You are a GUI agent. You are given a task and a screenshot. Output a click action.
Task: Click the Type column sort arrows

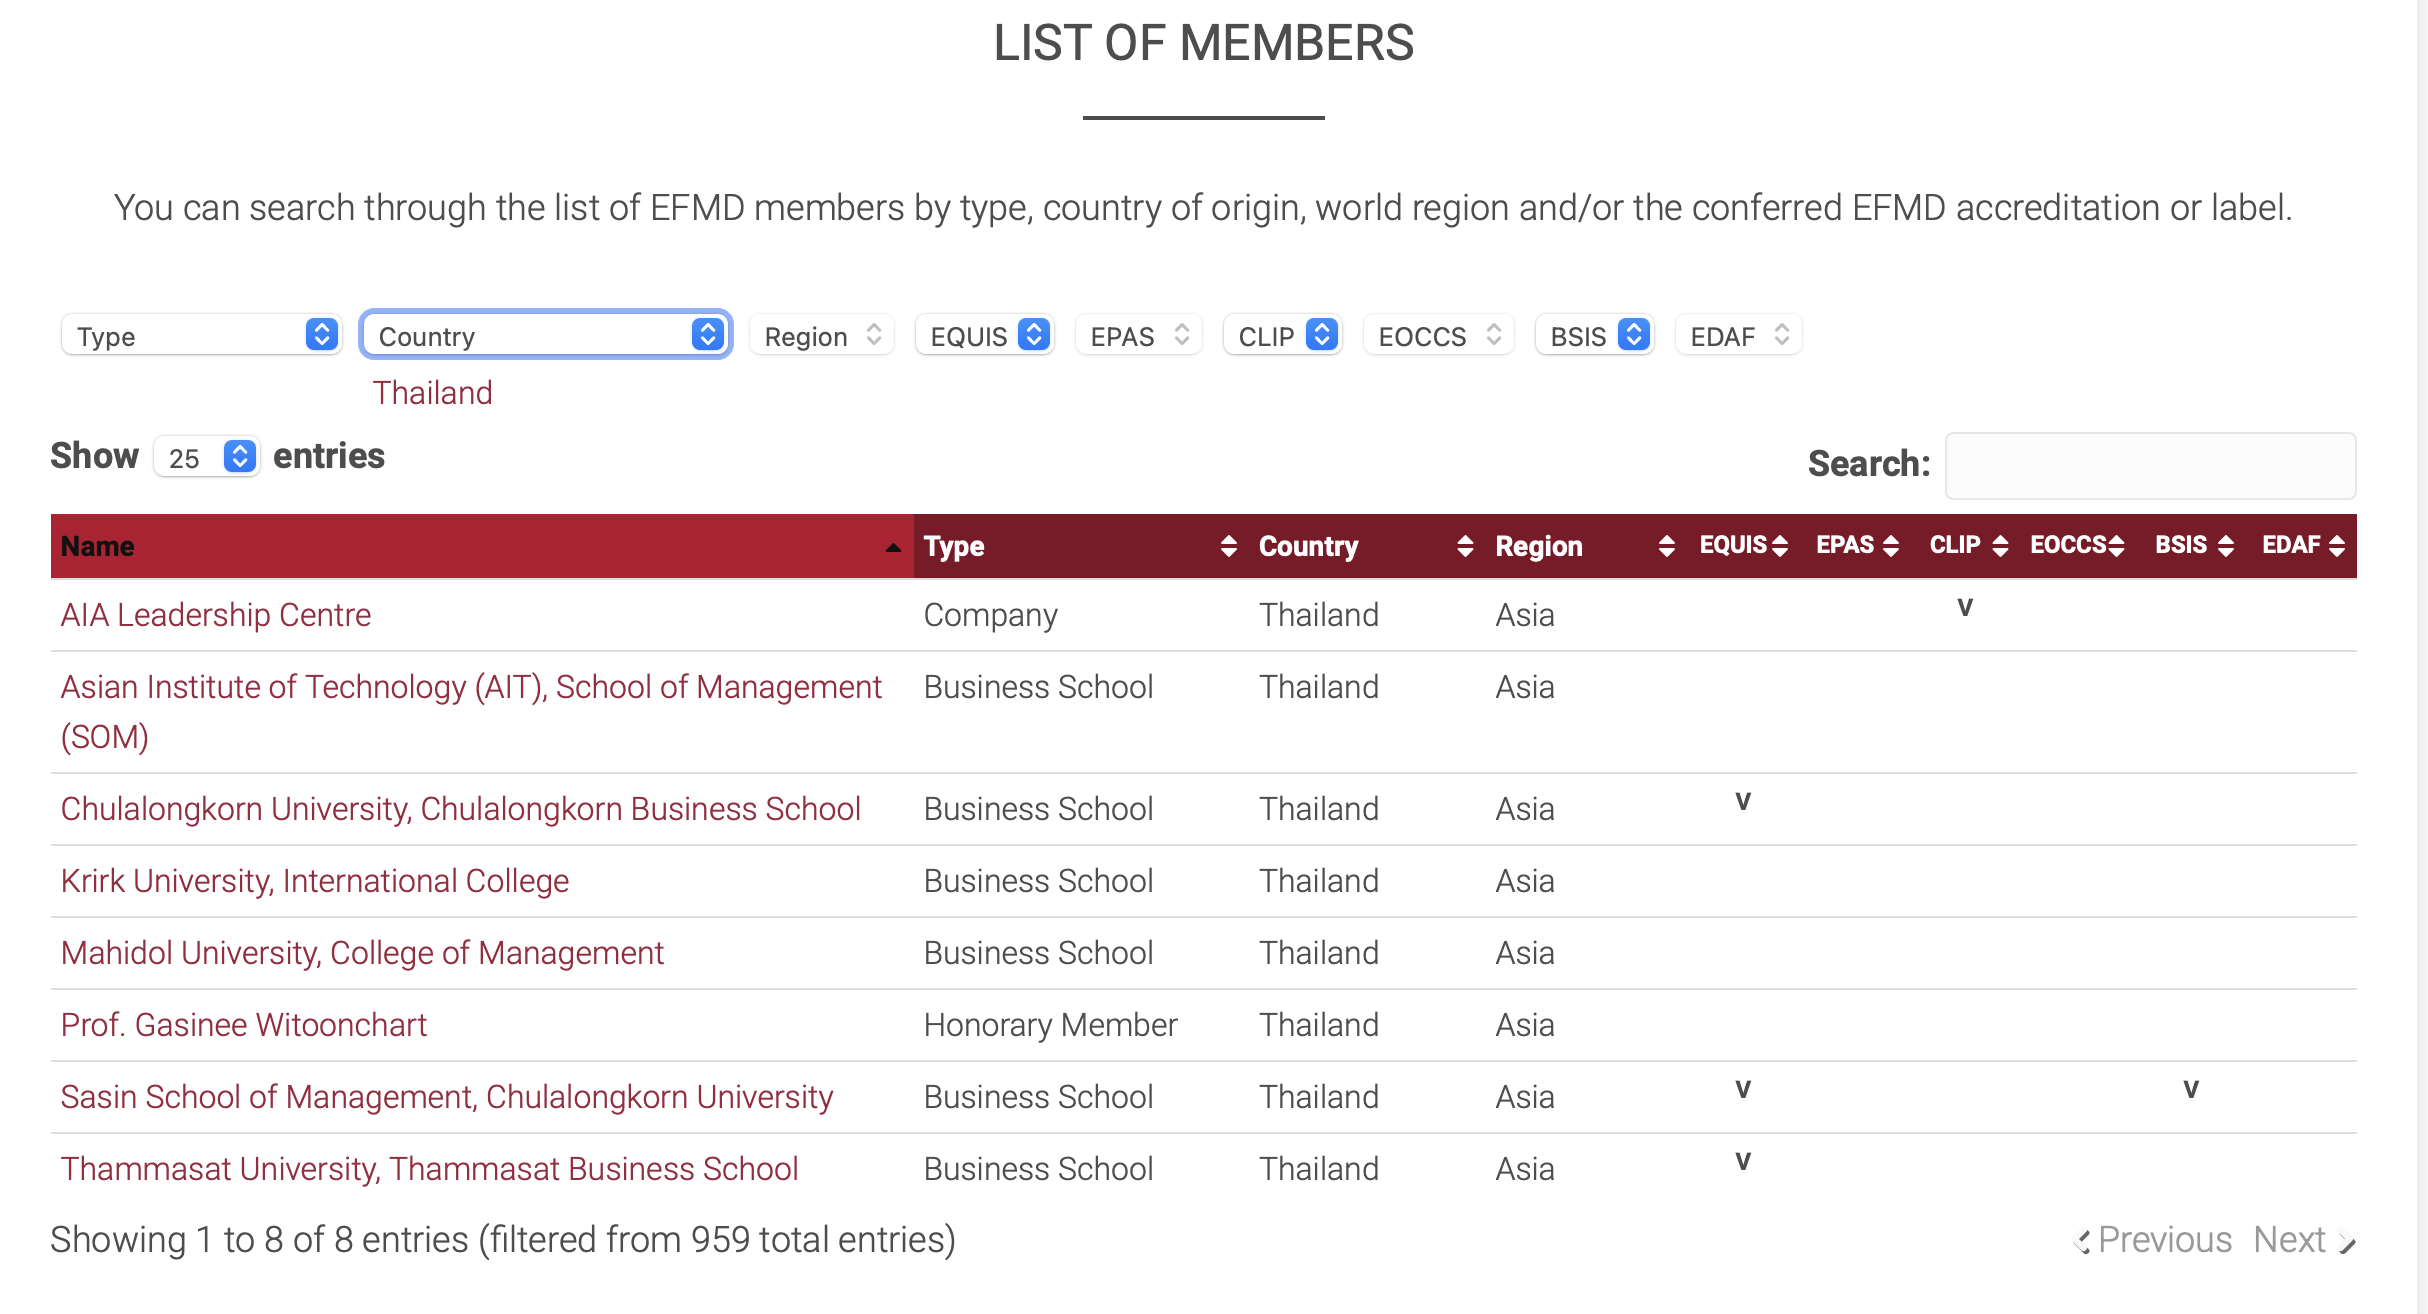click(x=1228, y=546)
